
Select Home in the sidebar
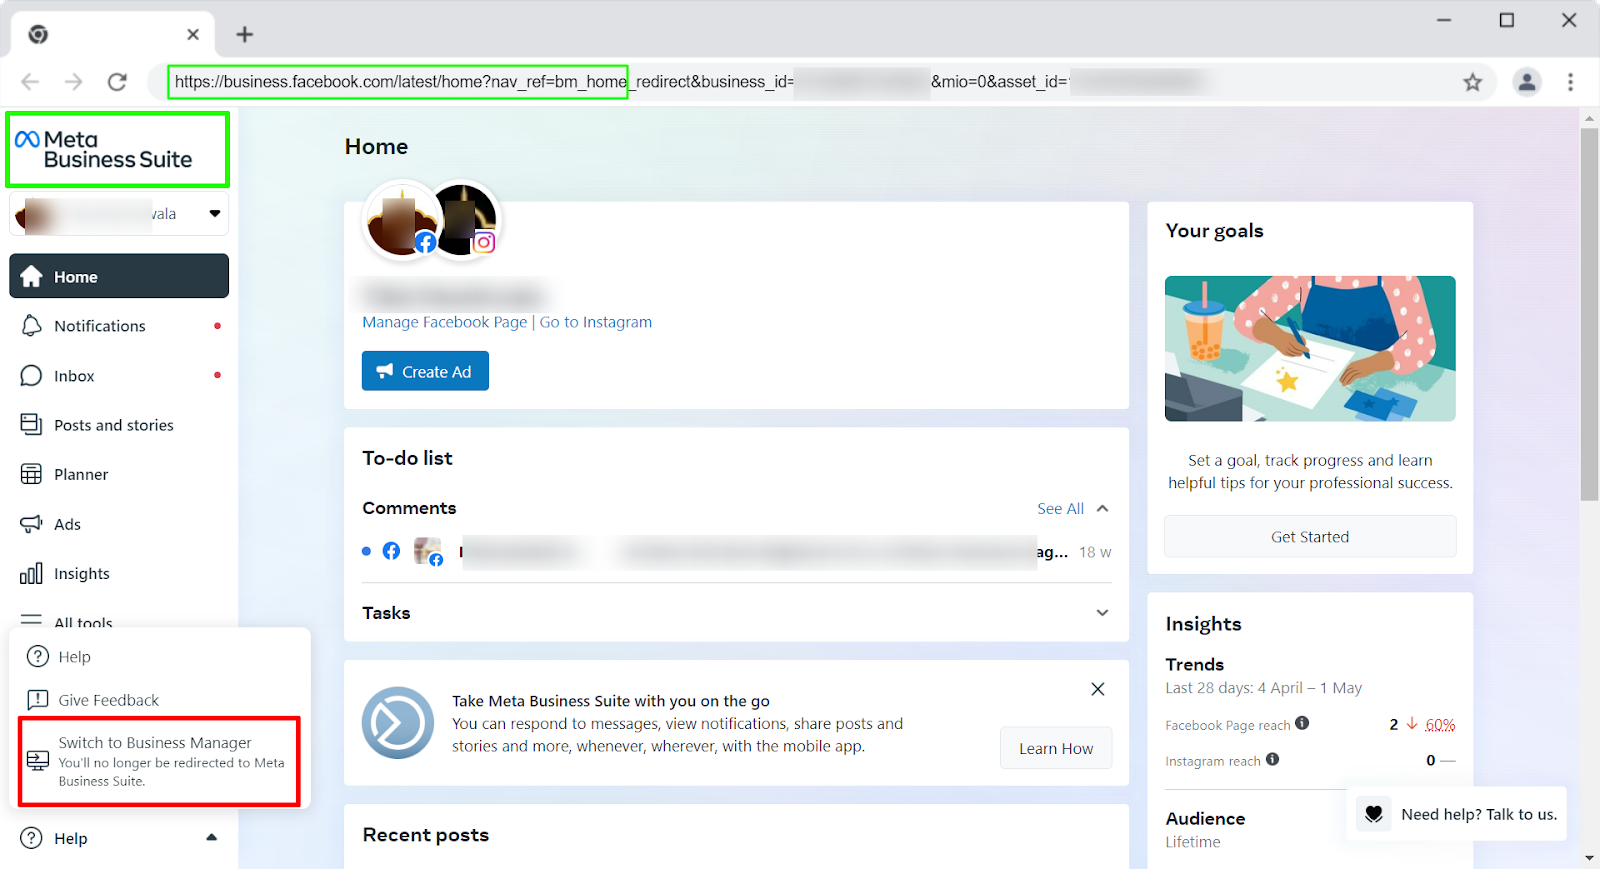point(119,276)
